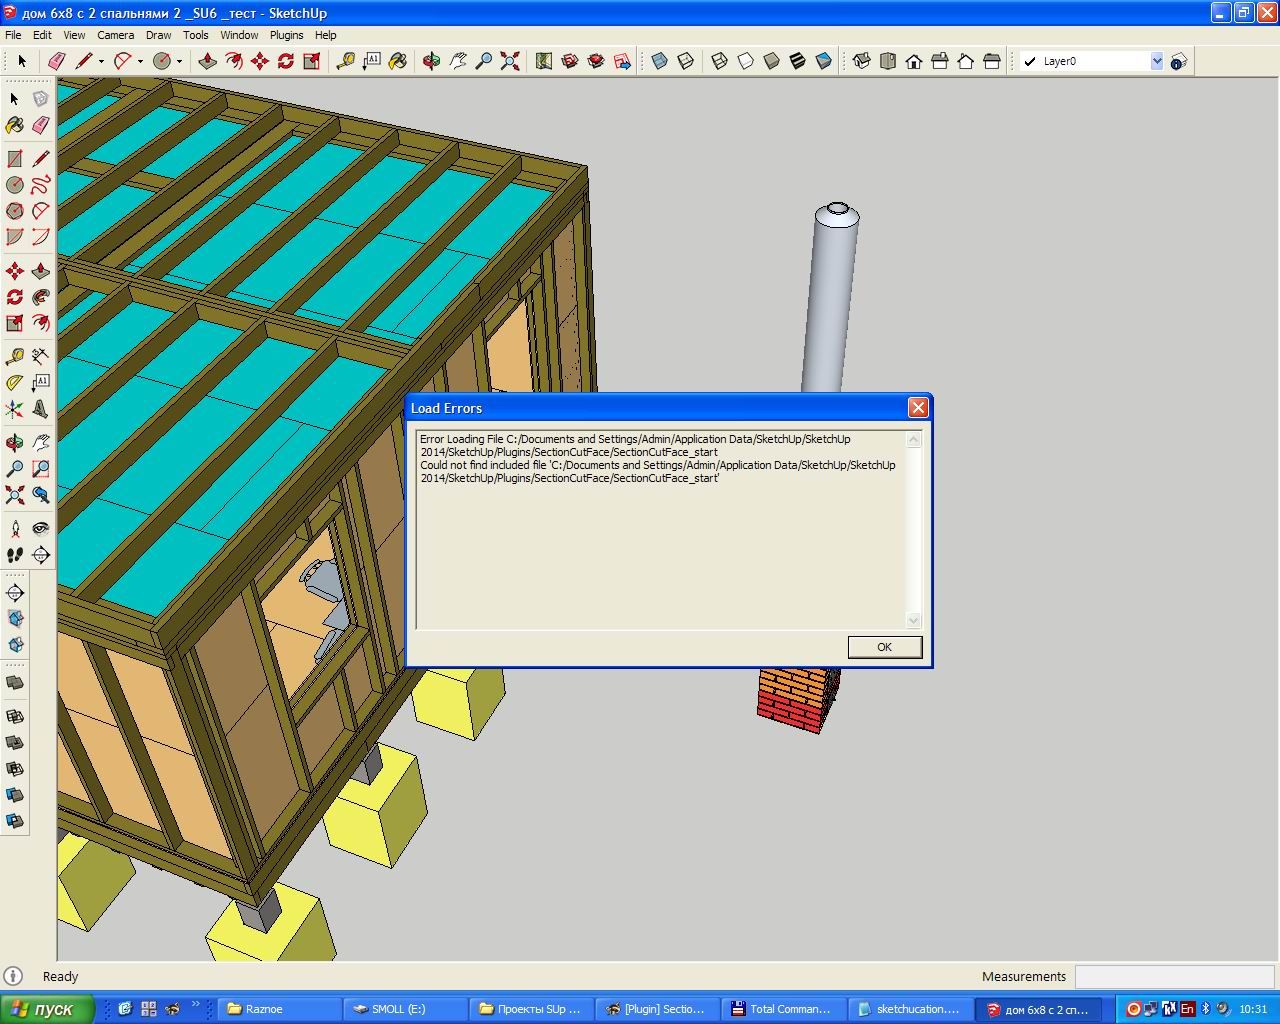Viewport: 1280px width, 1024px height.
Task: Choose the 3D Text tool
Action: (41, 408)
